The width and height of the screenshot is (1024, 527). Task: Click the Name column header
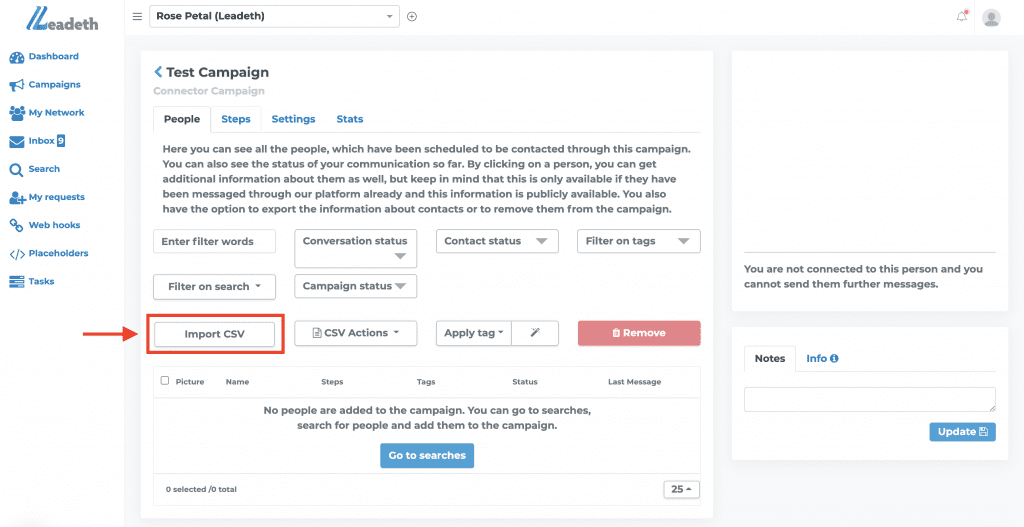237,382
